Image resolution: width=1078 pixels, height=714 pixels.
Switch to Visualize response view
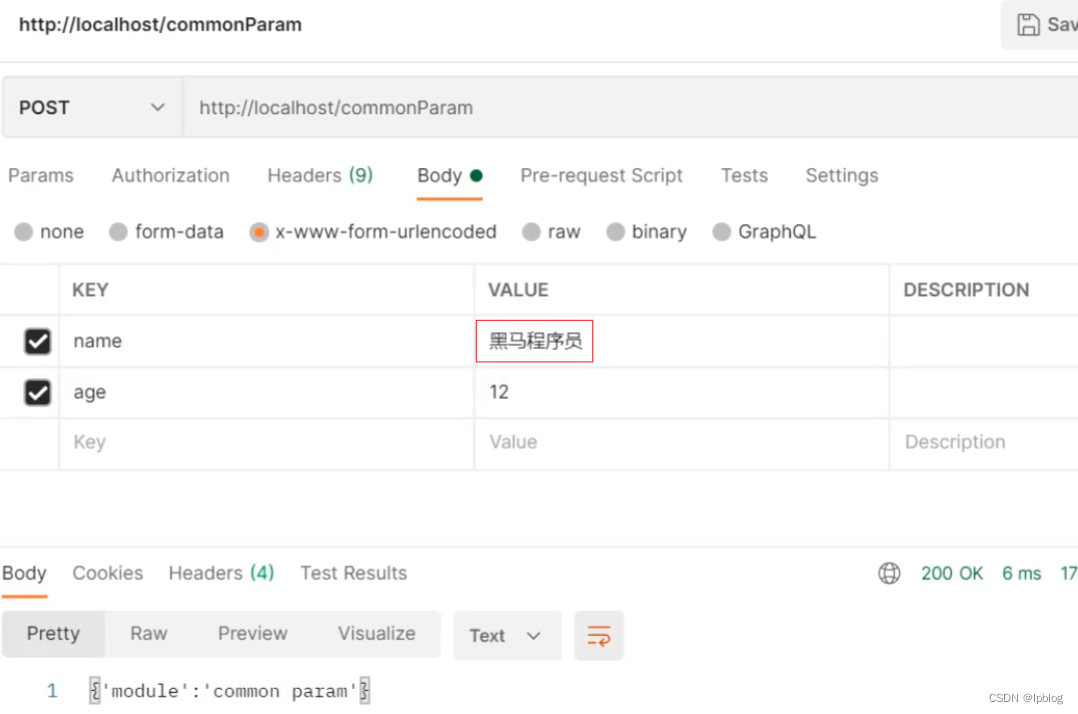[376, 634]
